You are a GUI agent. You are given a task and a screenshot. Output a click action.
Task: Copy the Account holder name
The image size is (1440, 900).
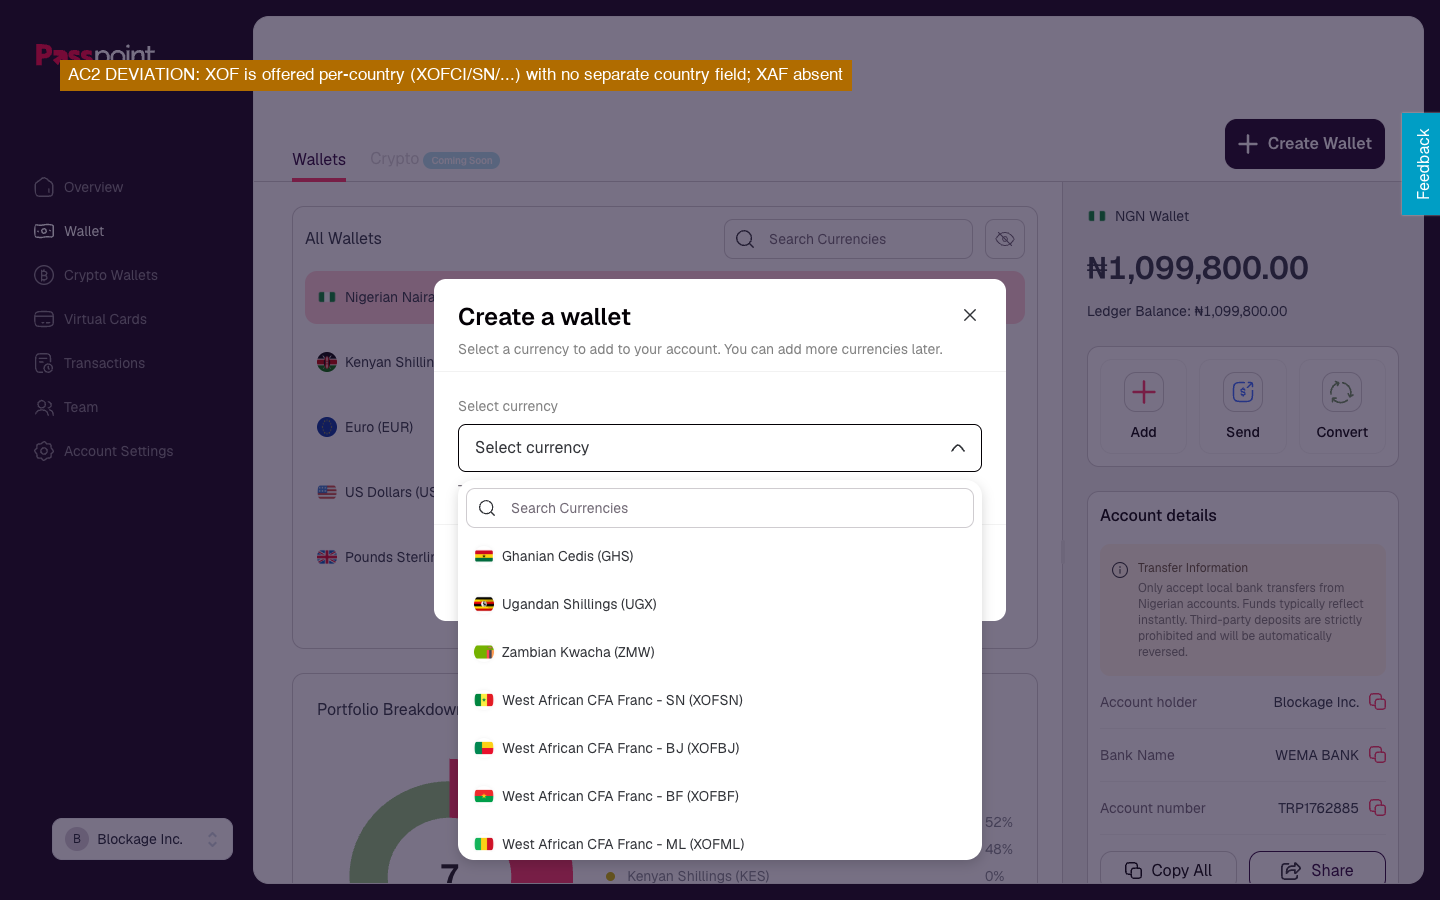point(1377,702)
